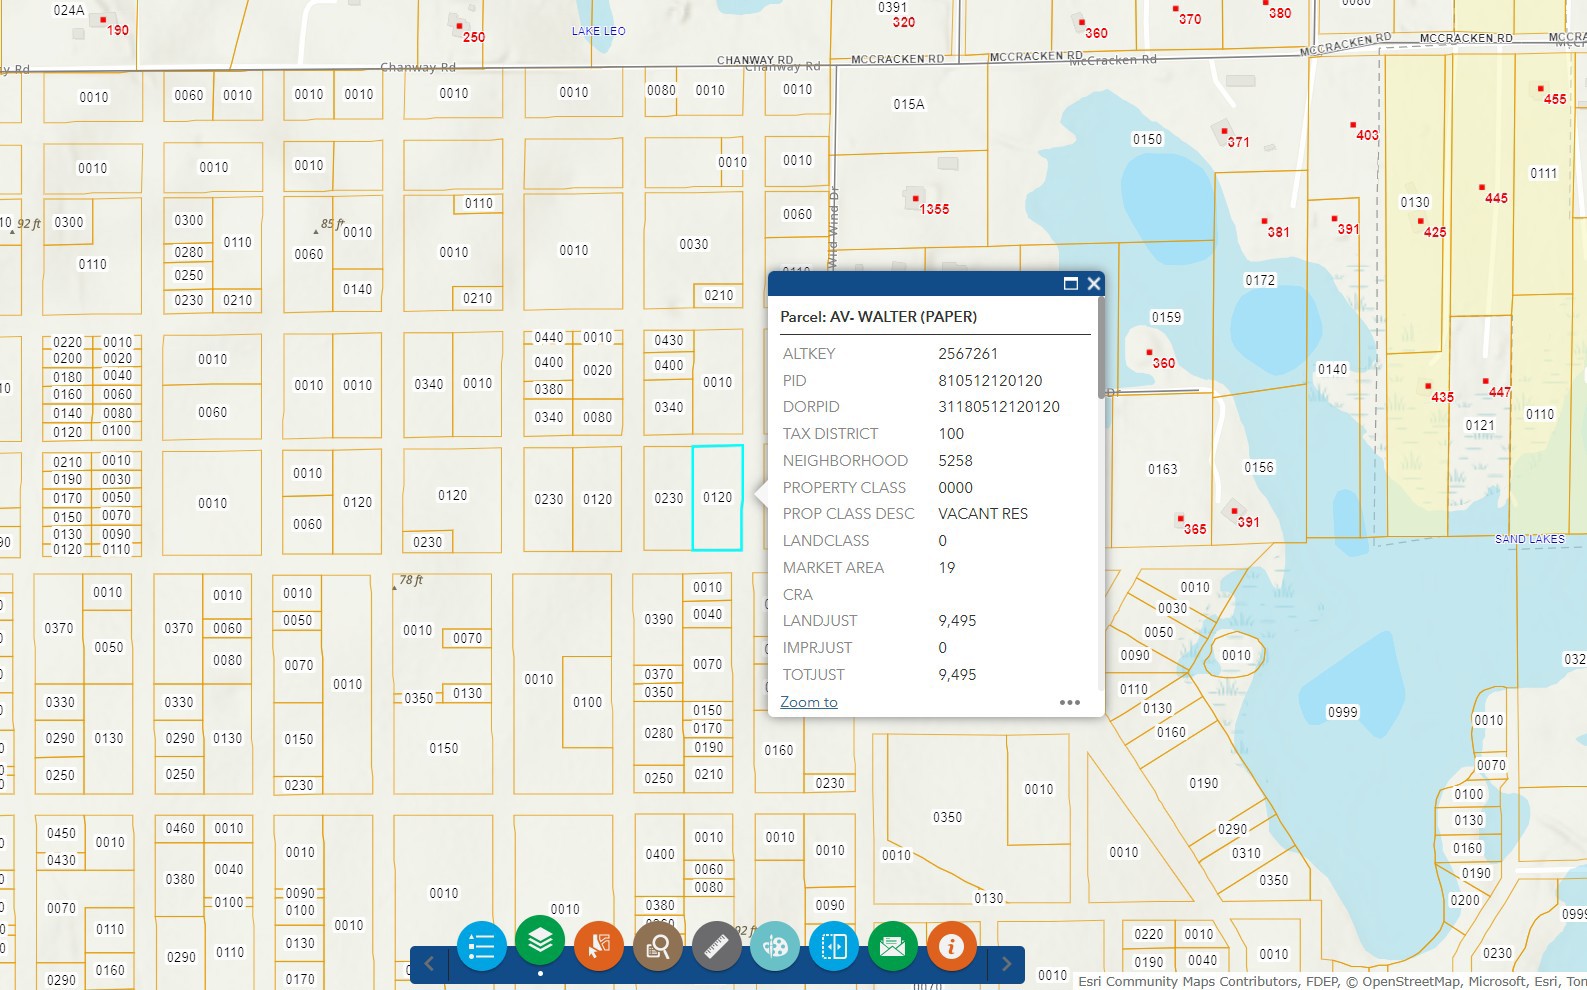1587x990 pixels.
Task: Select address point 1355 on map
Action: 914,199
